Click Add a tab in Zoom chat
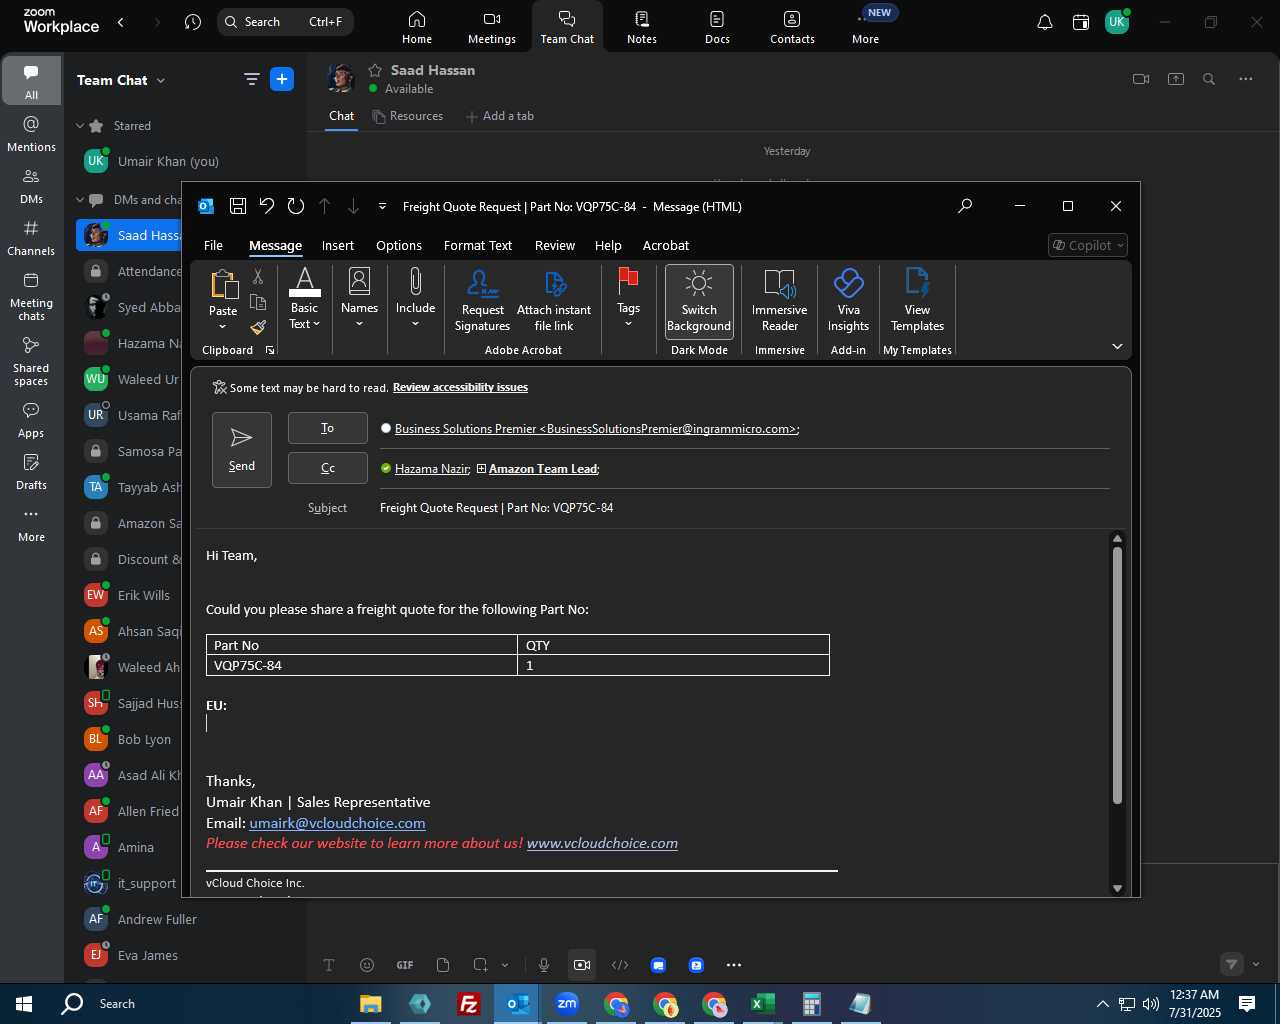Image resolution: width=1280 pixels, height=1024 pixels. coord(500,116)
